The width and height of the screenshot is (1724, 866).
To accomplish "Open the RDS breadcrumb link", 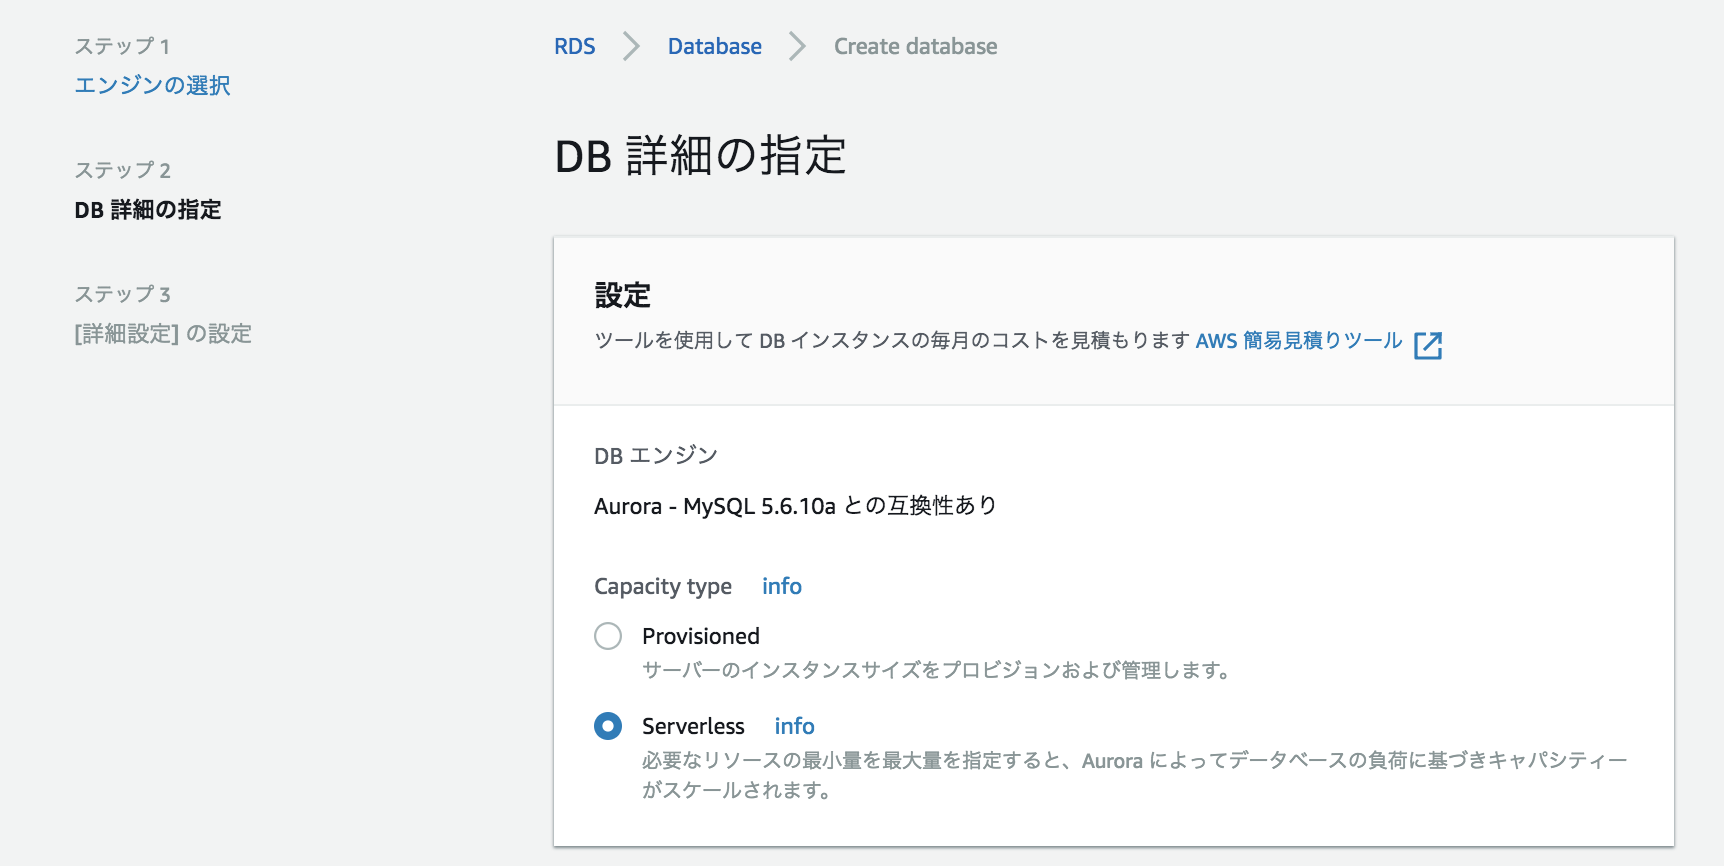I will pos(575,47).
